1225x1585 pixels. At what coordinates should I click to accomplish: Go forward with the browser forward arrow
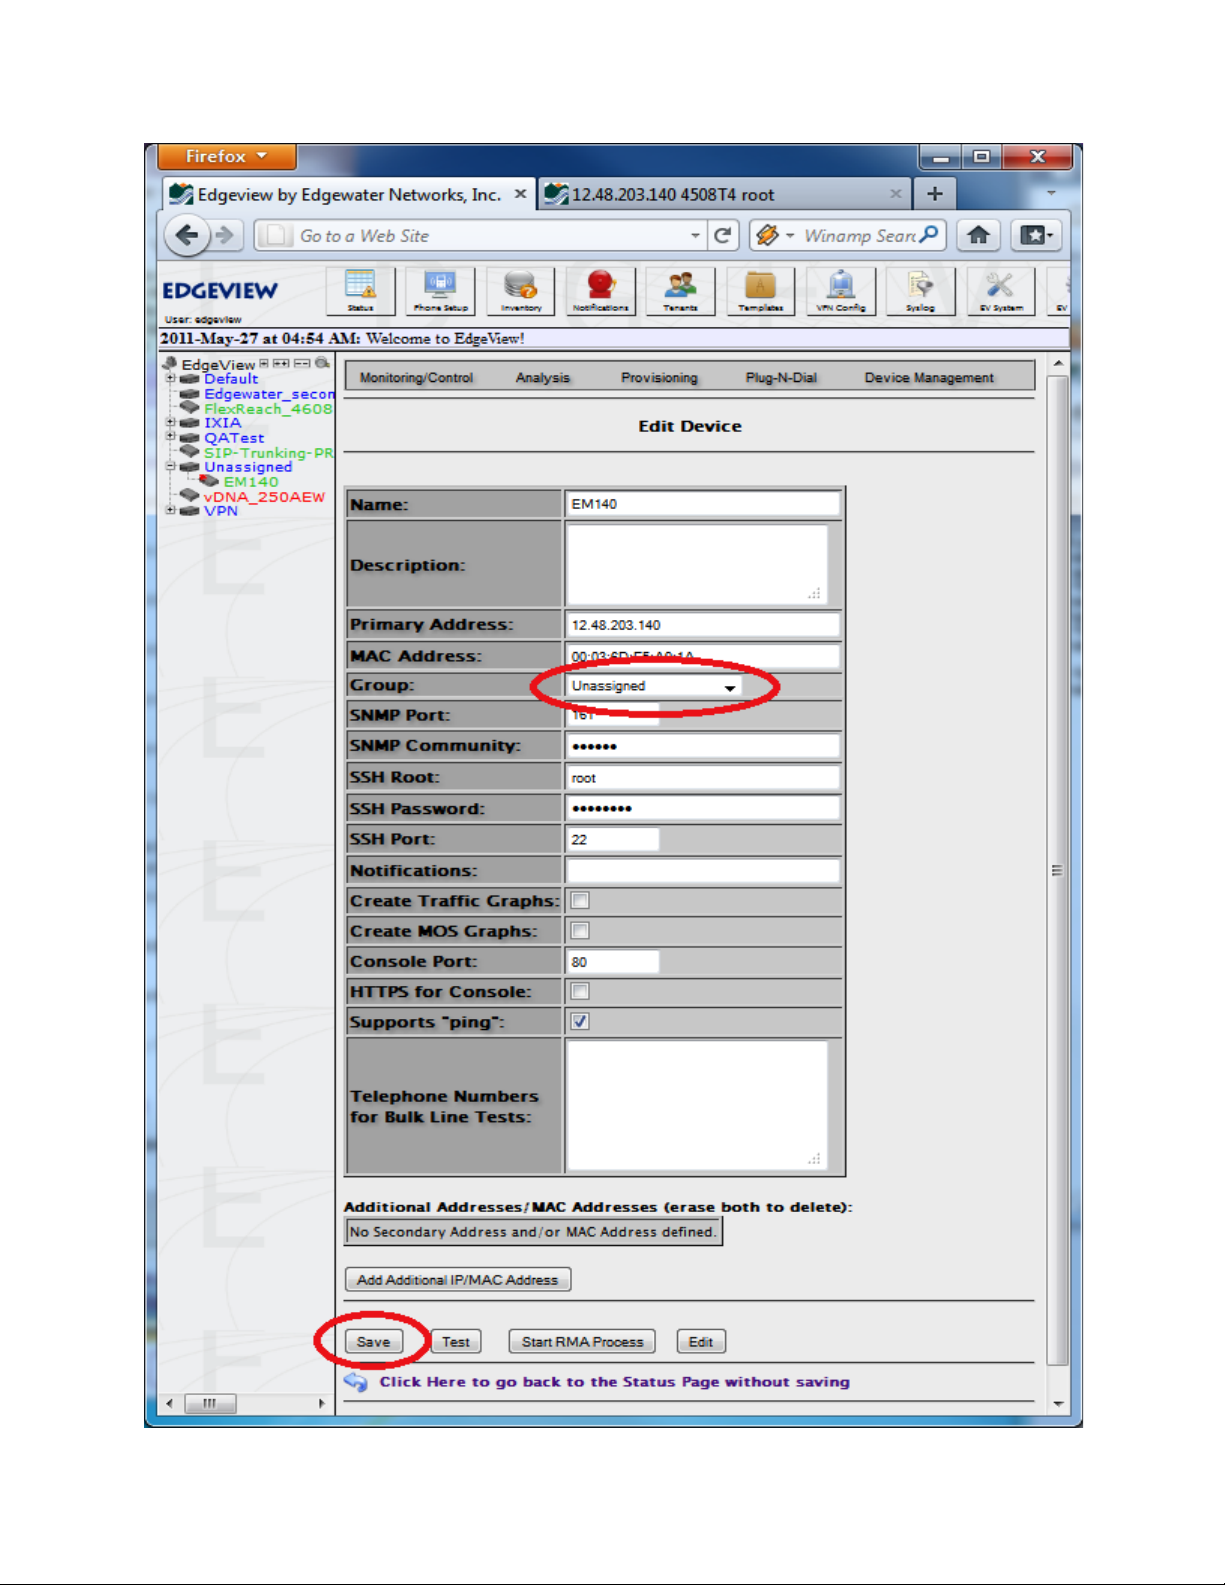point(225,235)
